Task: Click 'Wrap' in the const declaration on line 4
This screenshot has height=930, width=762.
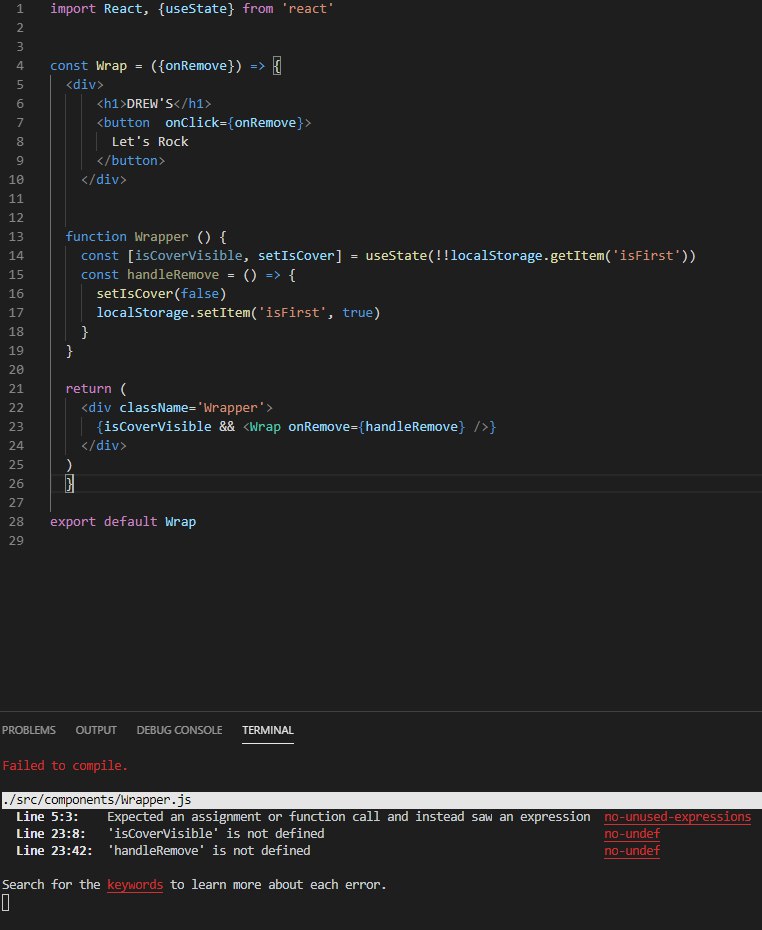Action: (111, 66)
